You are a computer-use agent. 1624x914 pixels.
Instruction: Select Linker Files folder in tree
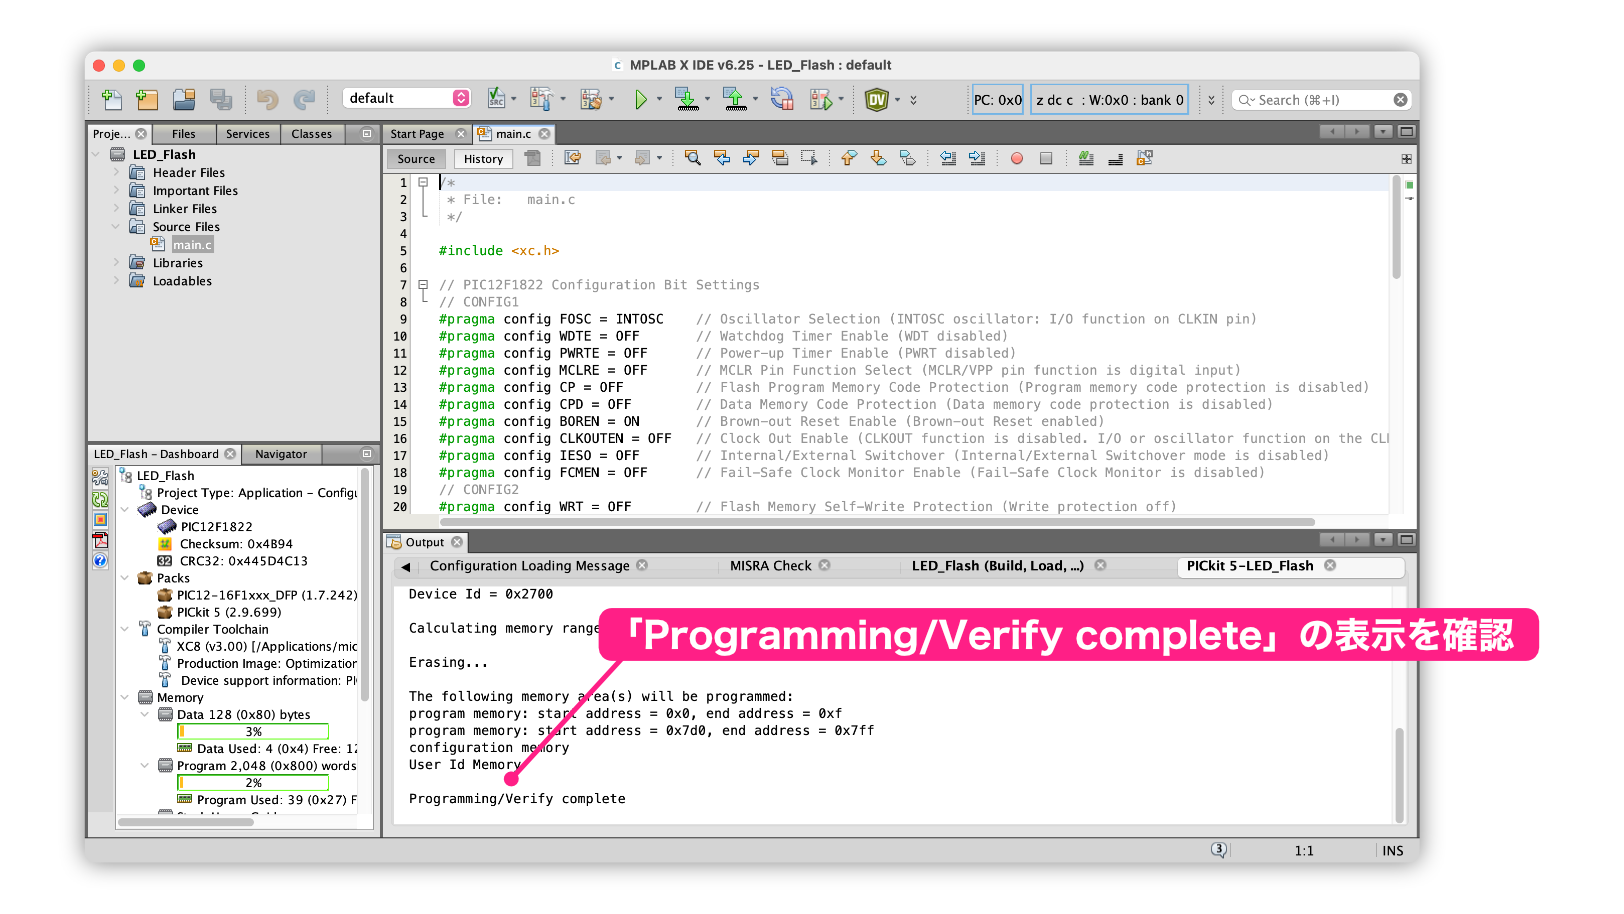point(185,208)
